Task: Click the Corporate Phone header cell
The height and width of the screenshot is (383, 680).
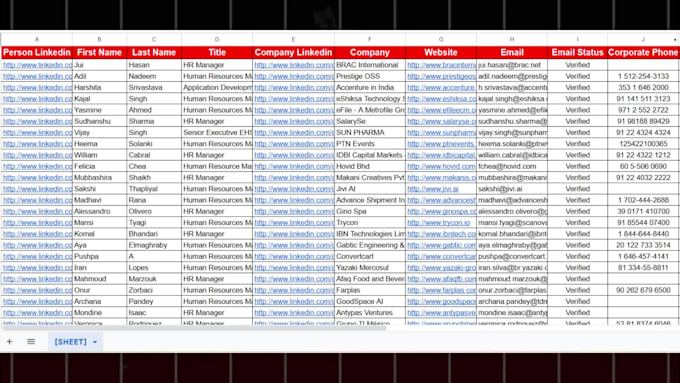Action: [643, 52]
